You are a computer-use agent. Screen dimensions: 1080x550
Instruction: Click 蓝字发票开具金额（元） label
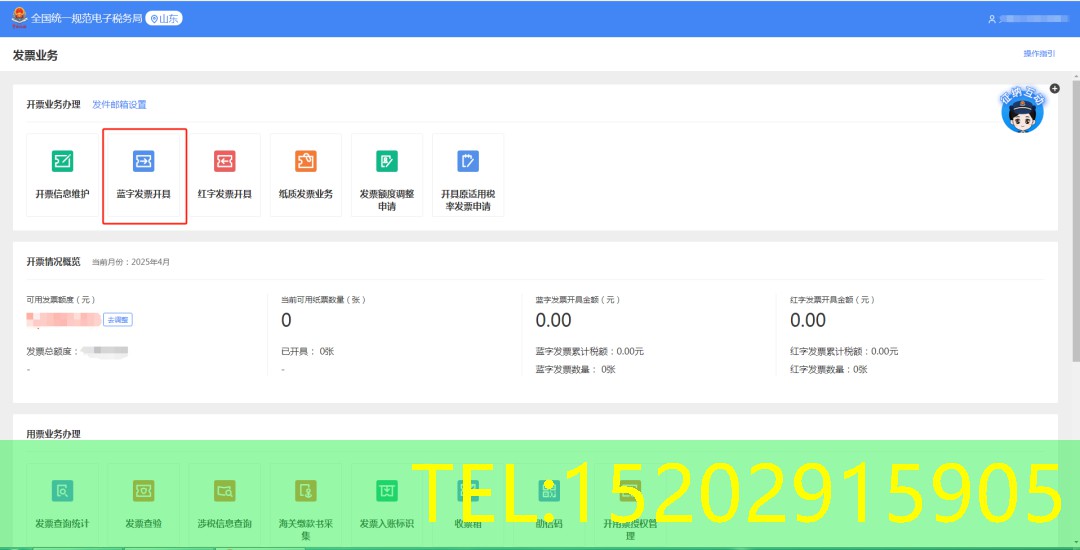579,299
